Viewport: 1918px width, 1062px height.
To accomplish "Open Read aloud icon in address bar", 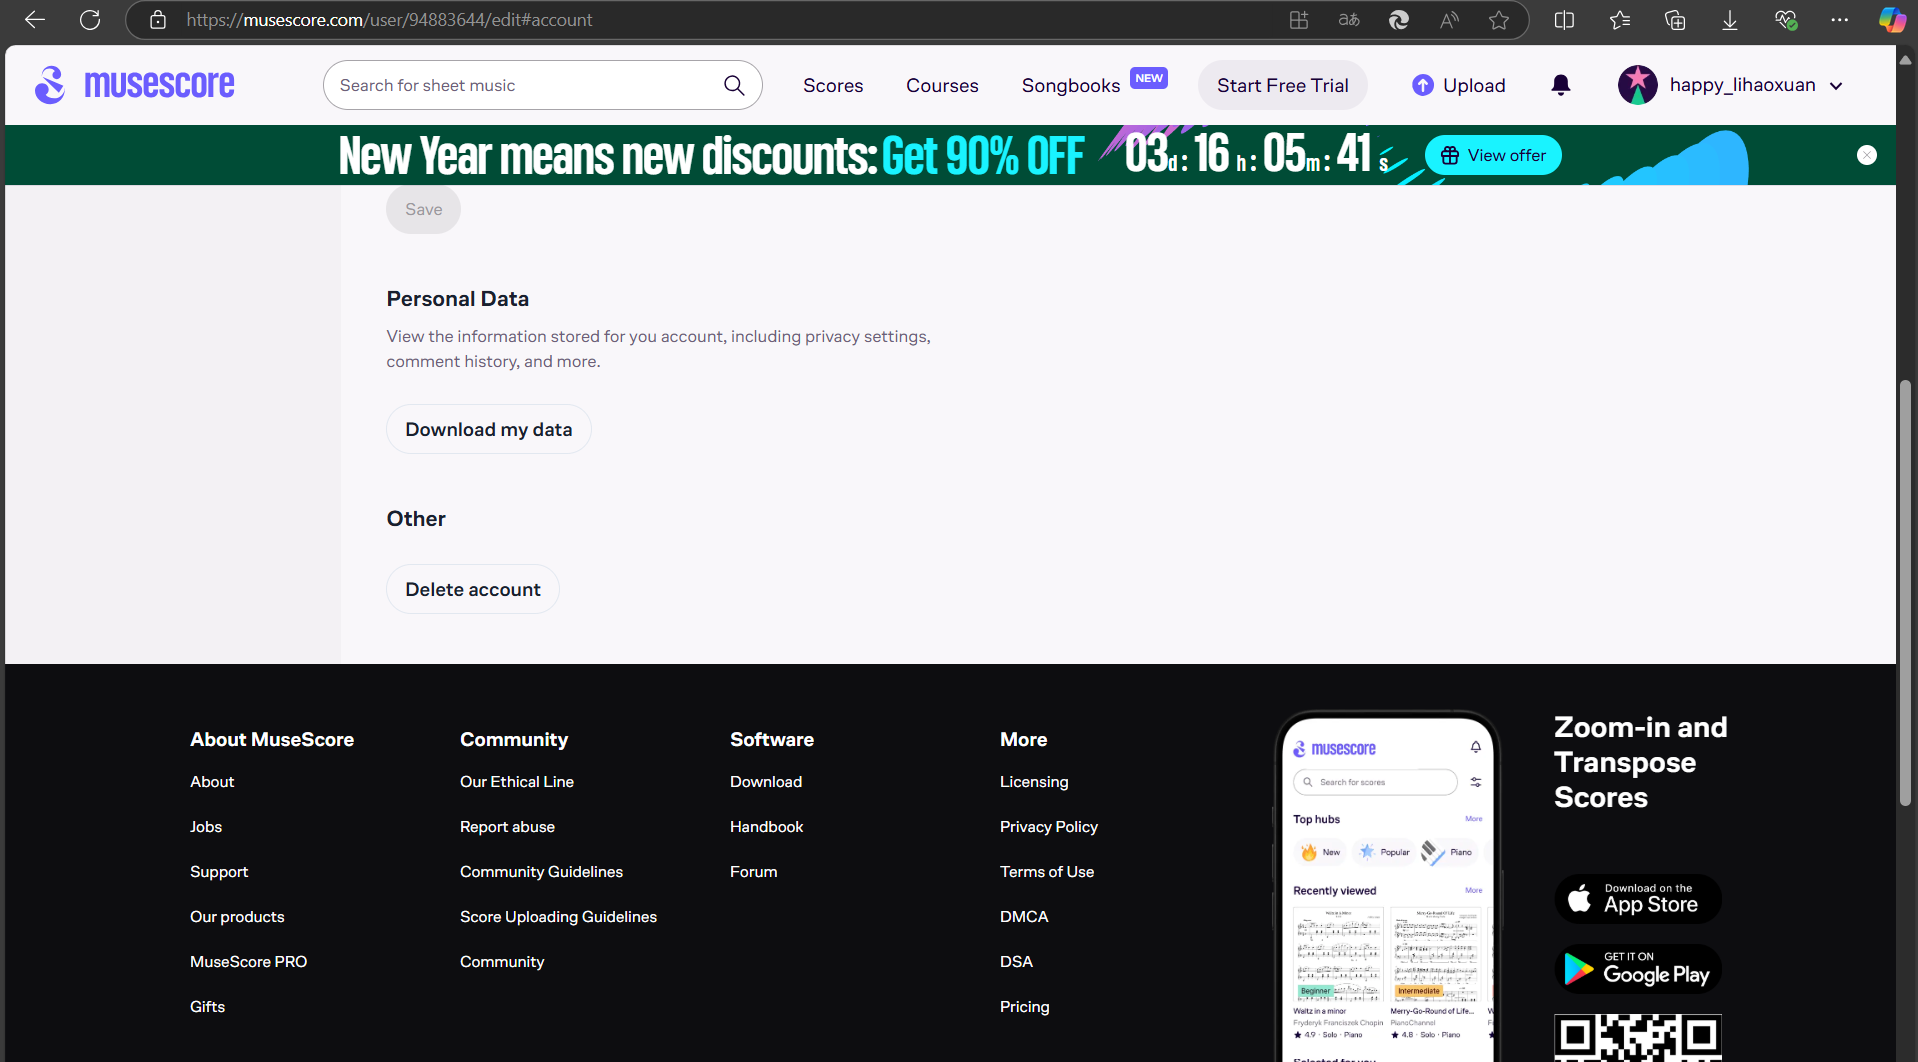I will coord(1449,20).
